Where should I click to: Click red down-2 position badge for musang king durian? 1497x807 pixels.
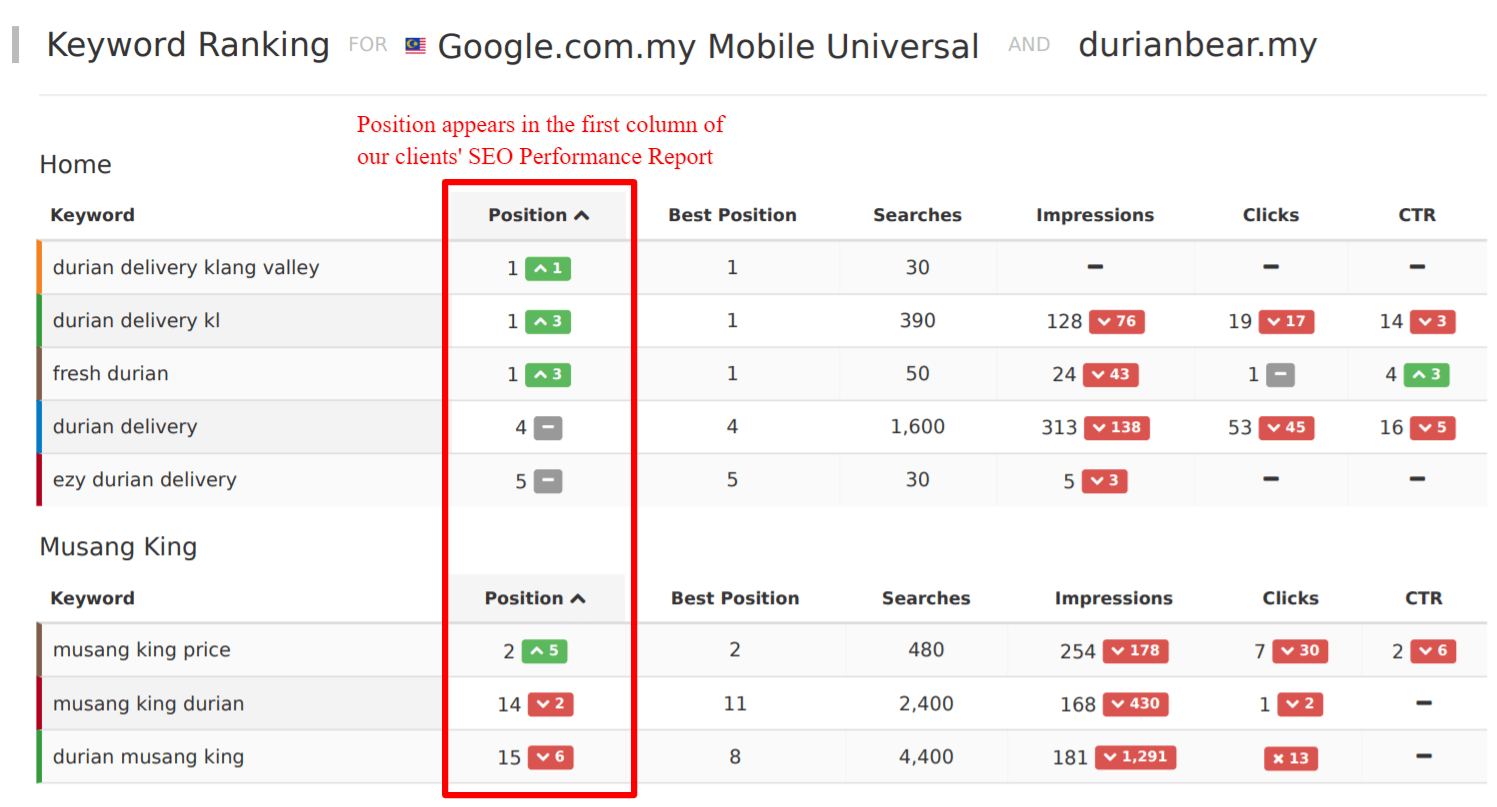(x=550, y=705)
